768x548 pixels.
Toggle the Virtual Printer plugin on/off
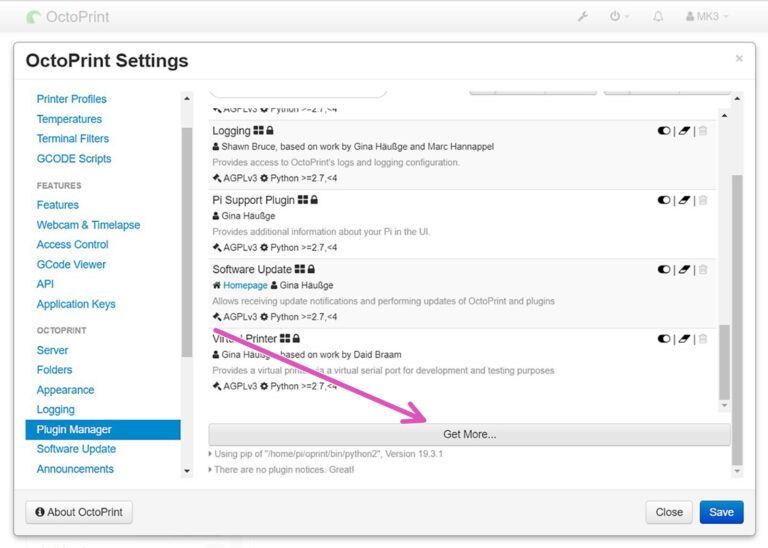tap(664, 339)
